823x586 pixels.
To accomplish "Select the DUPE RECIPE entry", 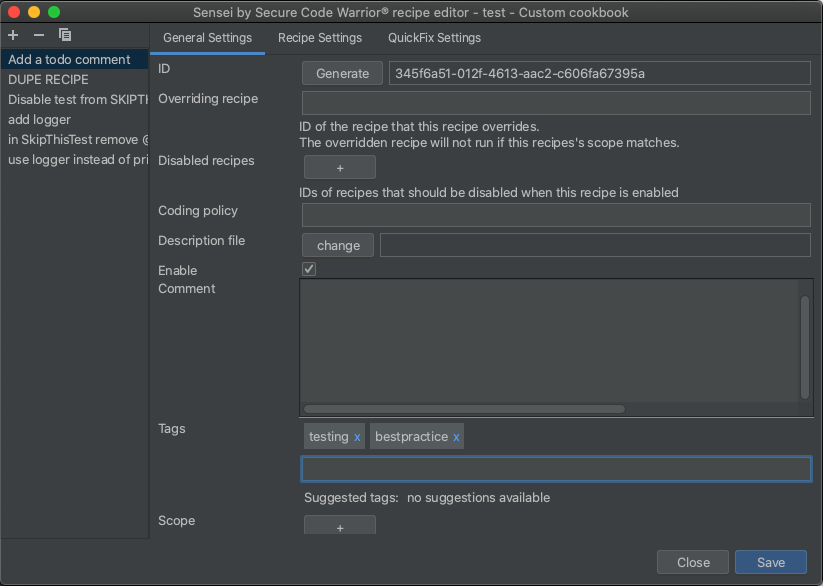I will 75,79.
